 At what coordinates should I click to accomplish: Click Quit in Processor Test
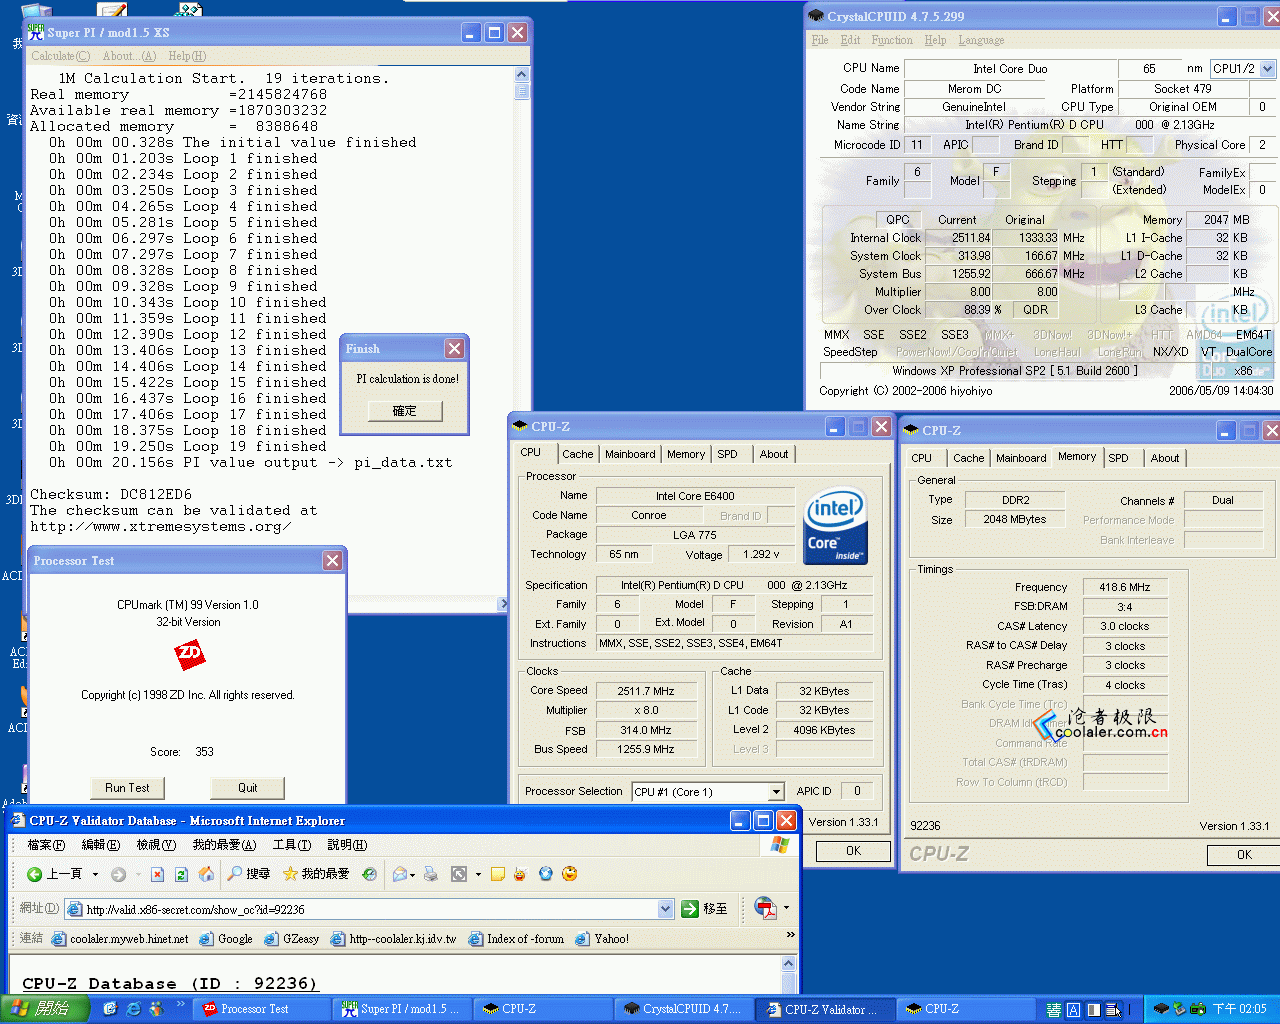pos(248,788)
